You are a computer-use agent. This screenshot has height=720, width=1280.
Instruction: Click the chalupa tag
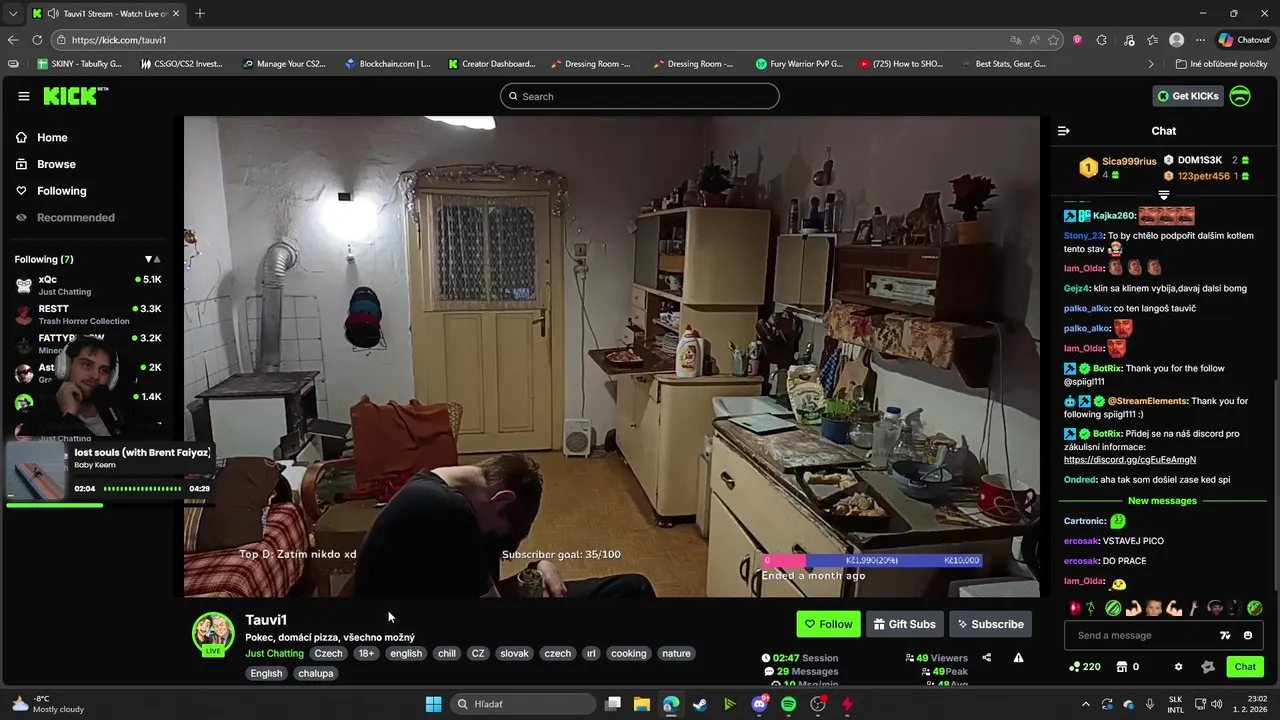tap(316, 674)
